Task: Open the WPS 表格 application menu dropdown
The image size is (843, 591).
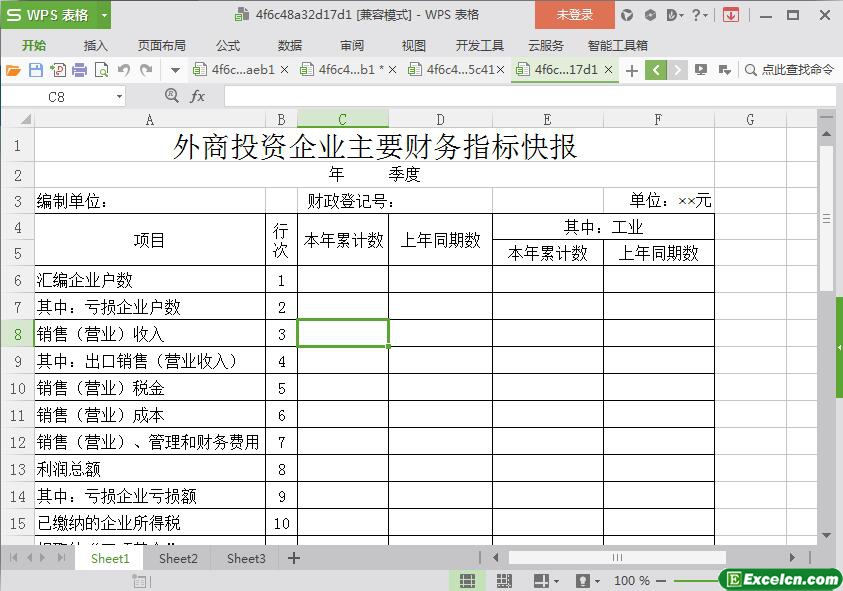Action: click(x=104, y=16)
